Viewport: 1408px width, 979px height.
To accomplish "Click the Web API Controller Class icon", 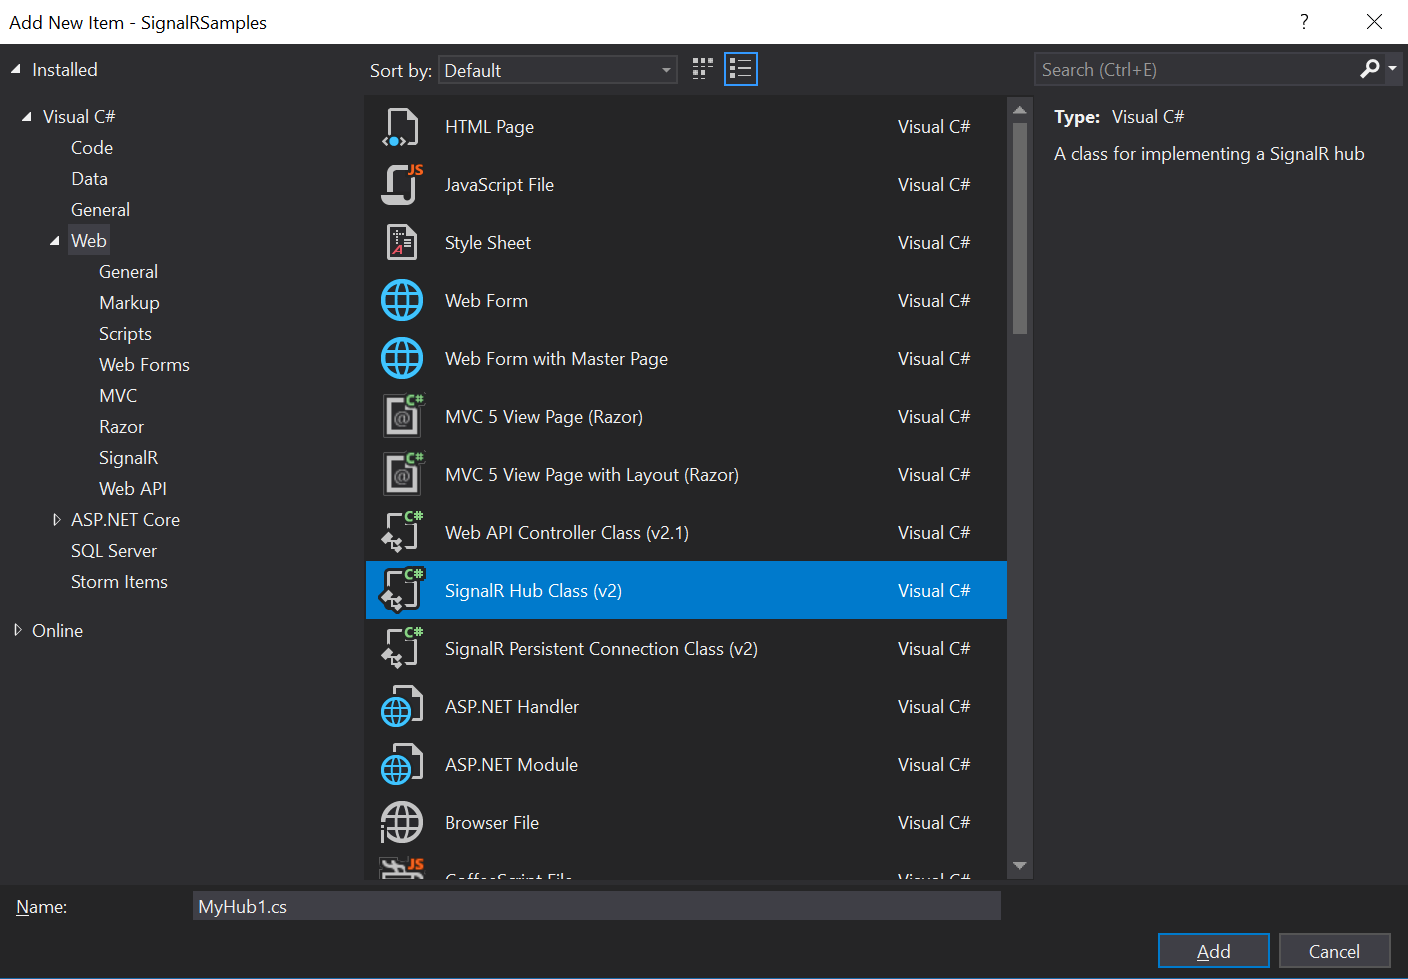I will (x=402, y=532).
